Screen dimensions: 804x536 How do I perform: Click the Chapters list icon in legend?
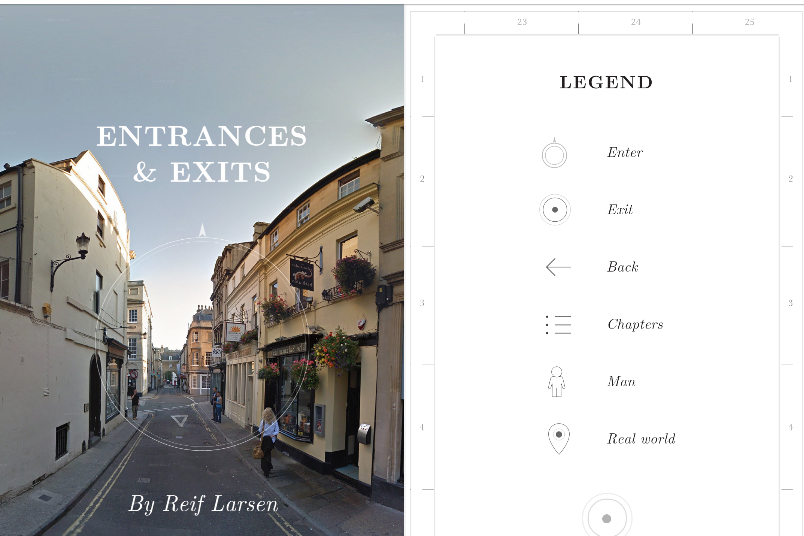[x=558, y=325]
